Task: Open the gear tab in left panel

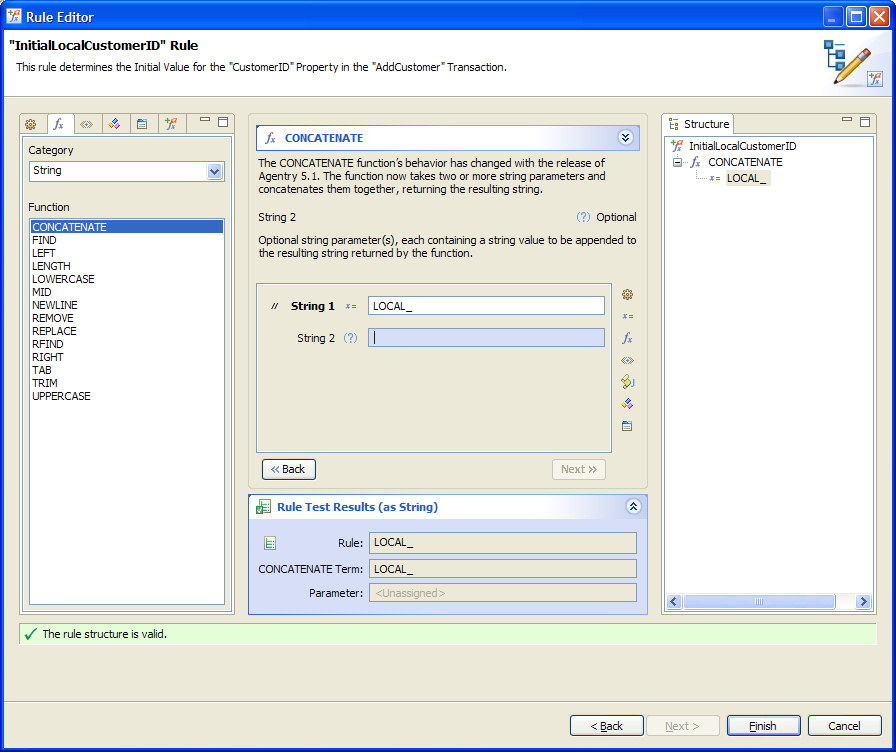Action: tap(30, 124)
